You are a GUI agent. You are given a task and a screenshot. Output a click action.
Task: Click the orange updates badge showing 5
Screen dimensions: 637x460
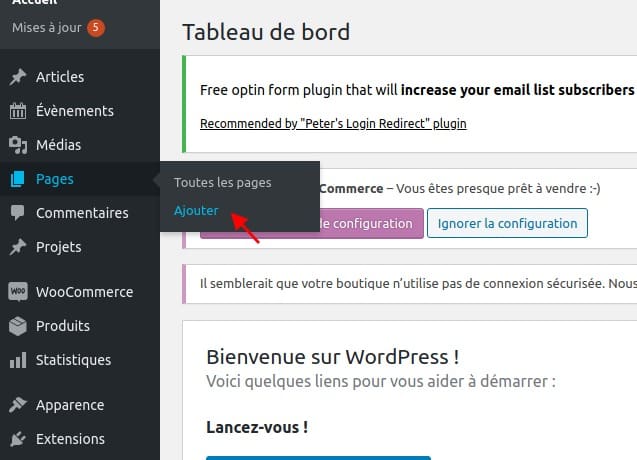point(96,28)
